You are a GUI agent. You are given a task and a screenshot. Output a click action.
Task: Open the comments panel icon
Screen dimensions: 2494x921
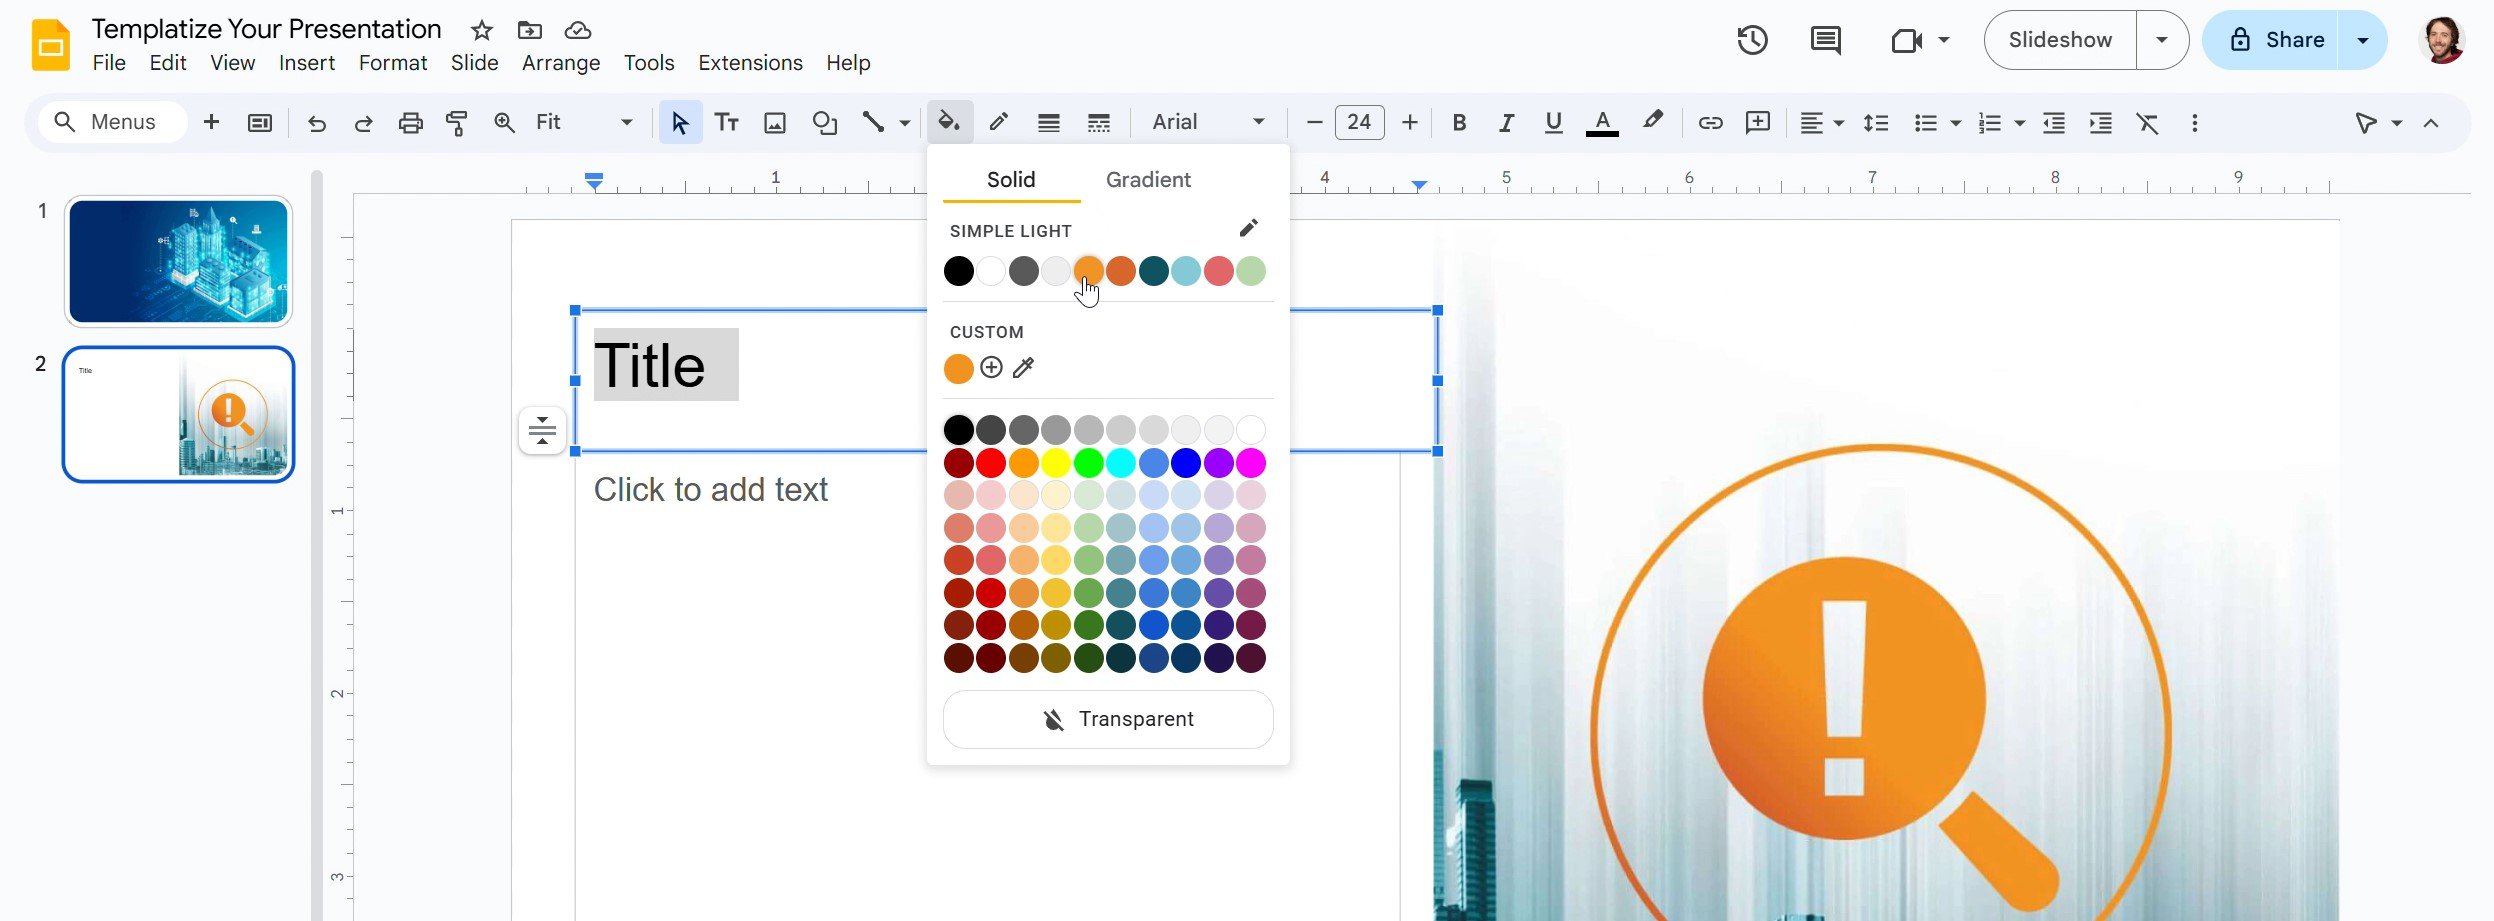pos(1825,40)
